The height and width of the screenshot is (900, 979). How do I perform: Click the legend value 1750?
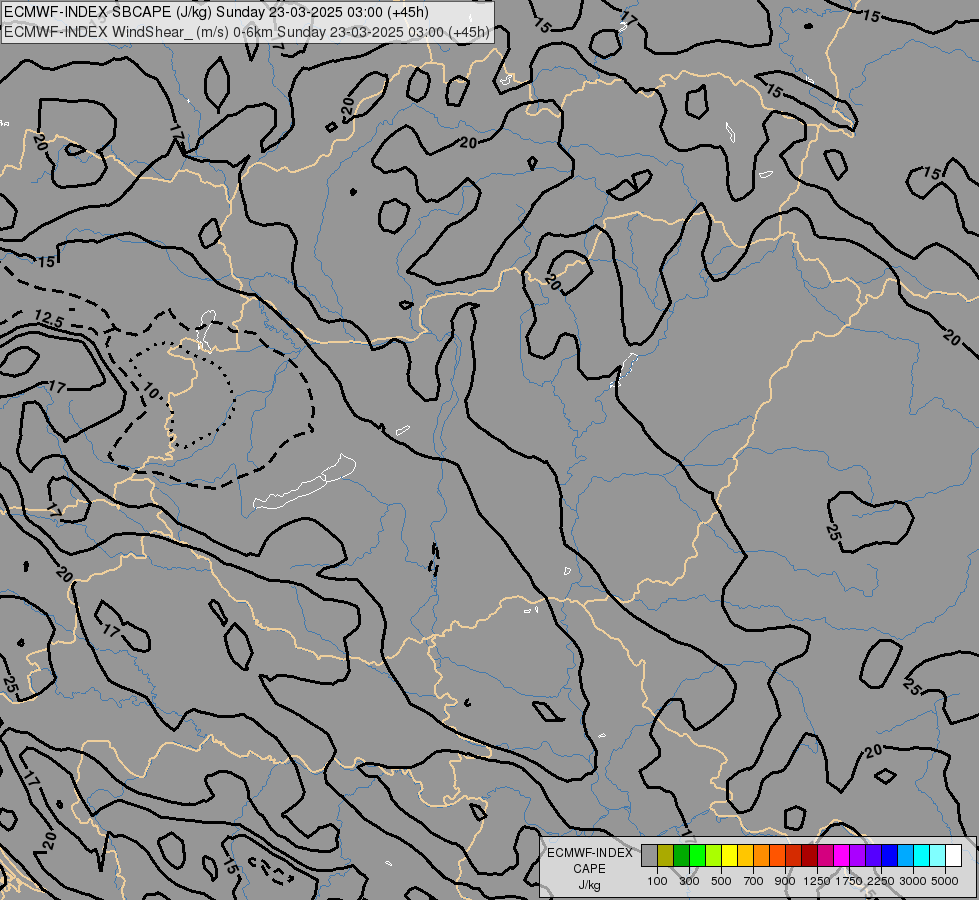[849, 881]
